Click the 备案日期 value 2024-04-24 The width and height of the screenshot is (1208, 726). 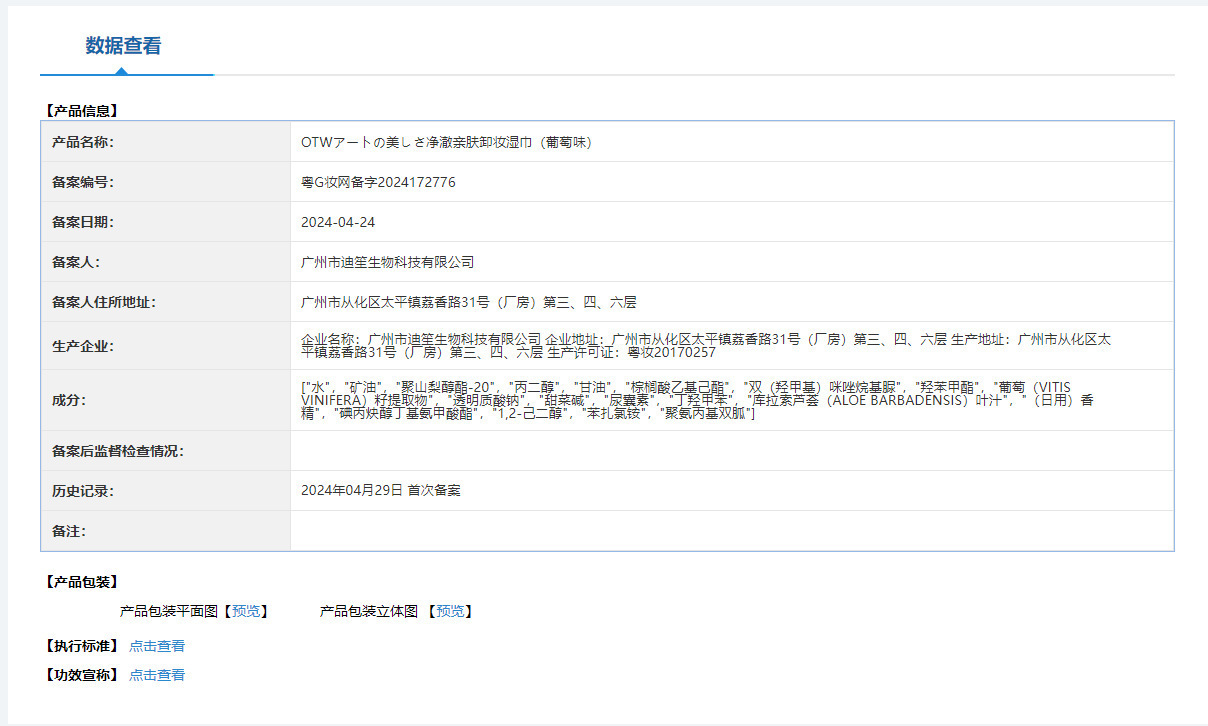coord(338,222)
